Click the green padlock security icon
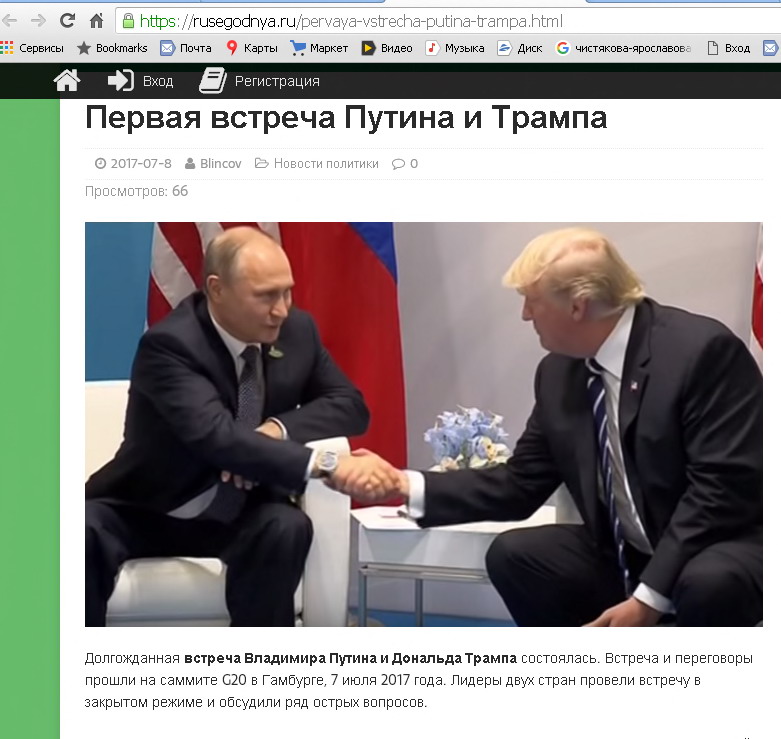 (x=129, y=21)
